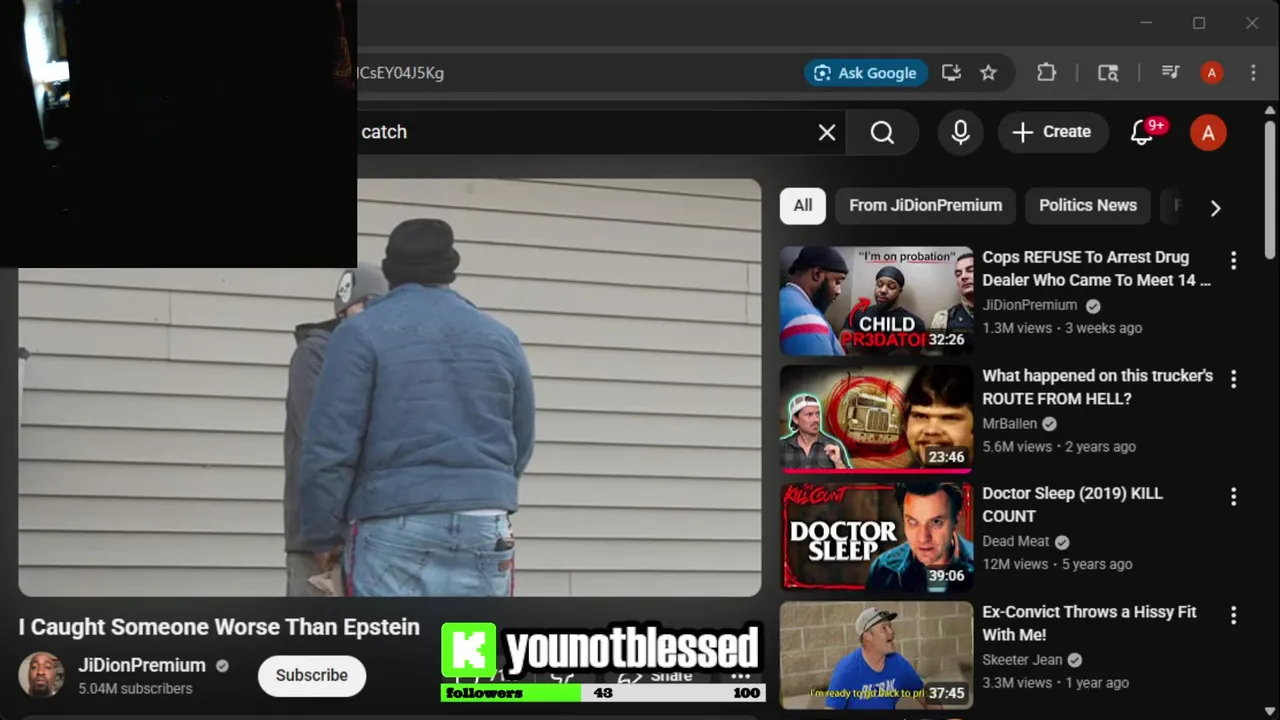Bookmark this page with star icon
The height and width of the screenshot is (720, 1280).
(x=988, y=73)
